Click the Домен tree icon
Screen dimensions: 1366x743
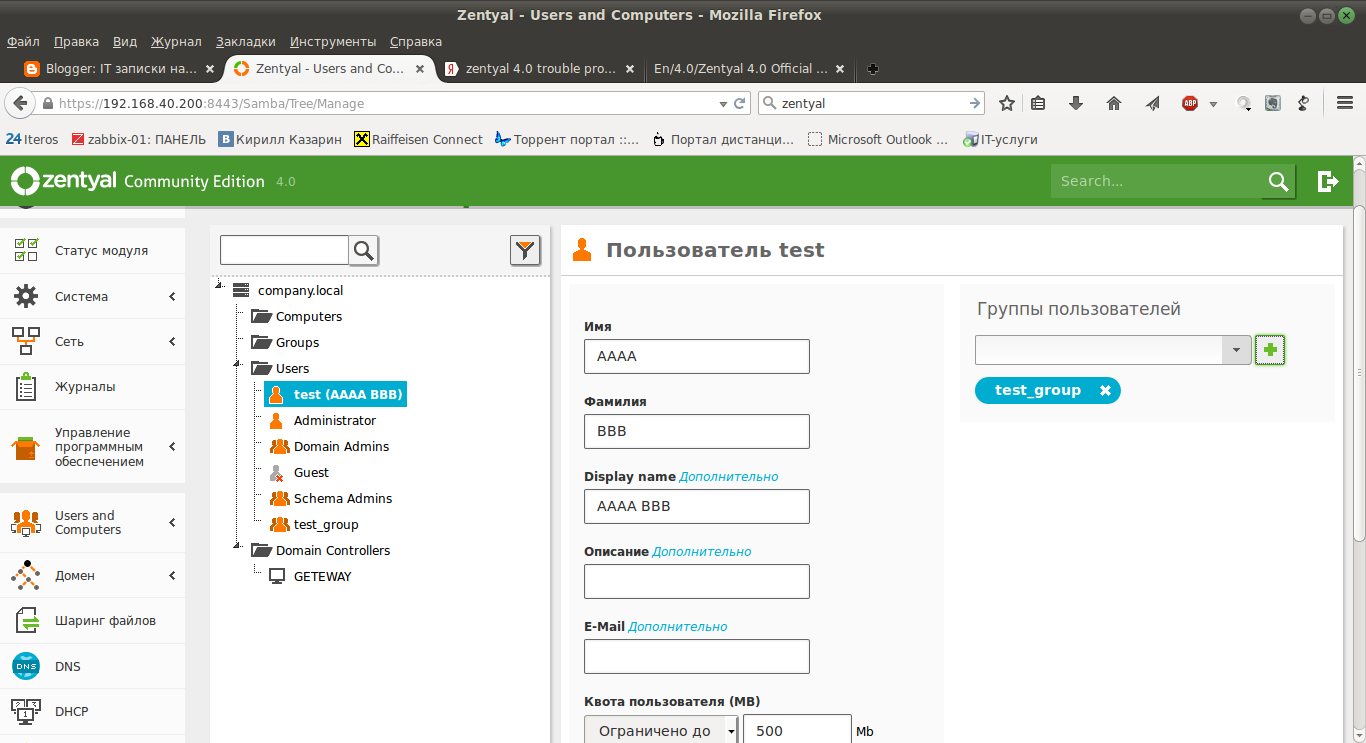point(26,575)
